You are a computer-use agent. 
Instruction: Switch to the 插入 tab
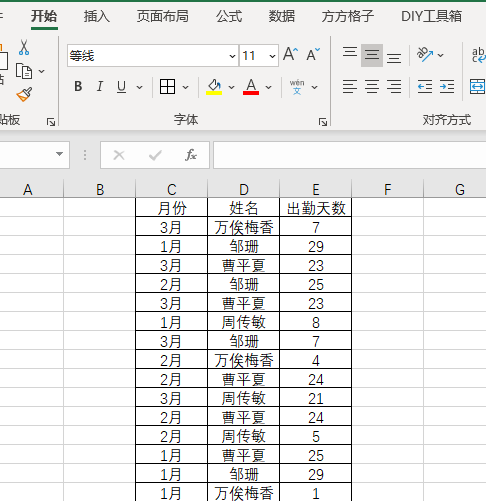(97, 16)
